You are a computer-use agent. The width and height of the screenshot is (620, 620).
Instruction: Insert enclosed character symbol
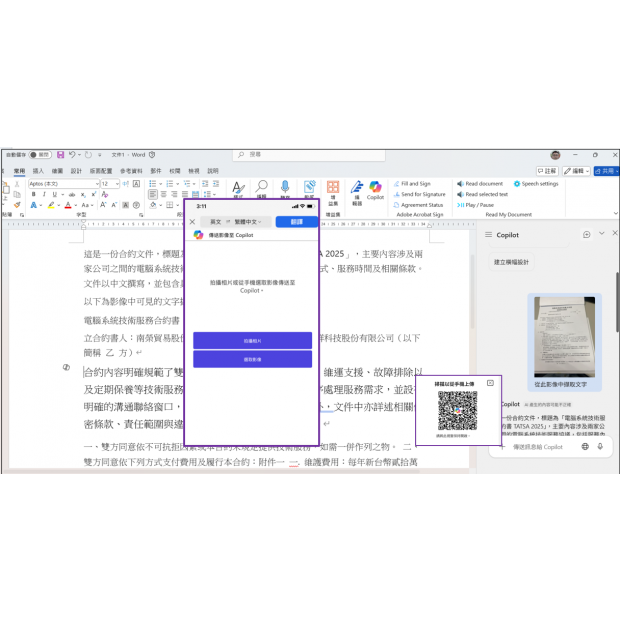point(136,205)
